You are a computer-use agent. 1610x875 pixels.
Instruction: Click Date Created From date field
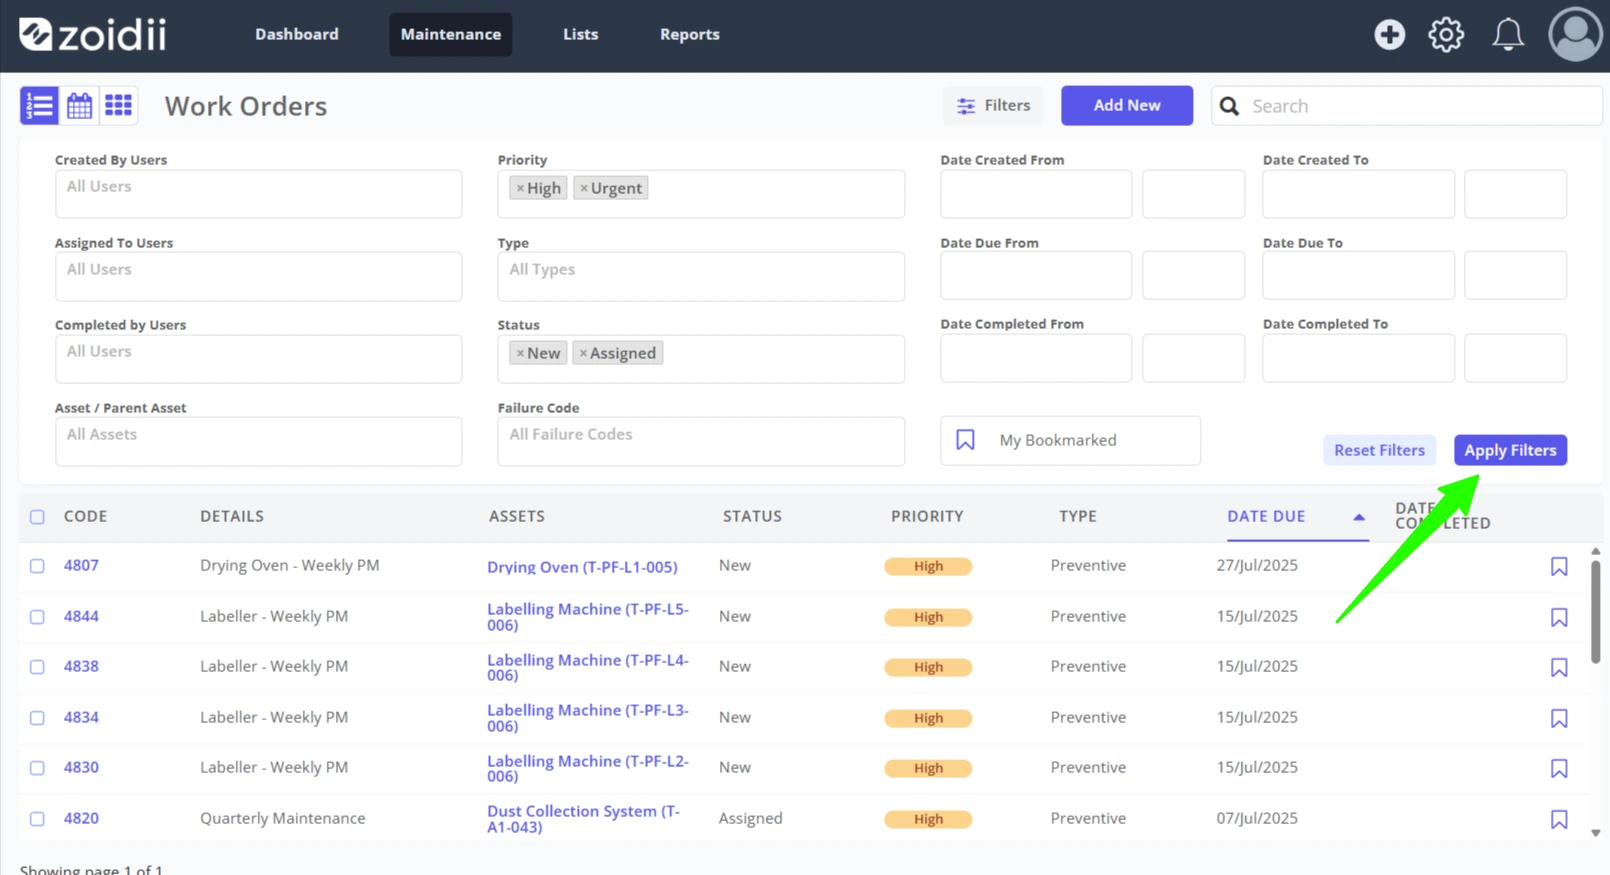click(1036, 194)
